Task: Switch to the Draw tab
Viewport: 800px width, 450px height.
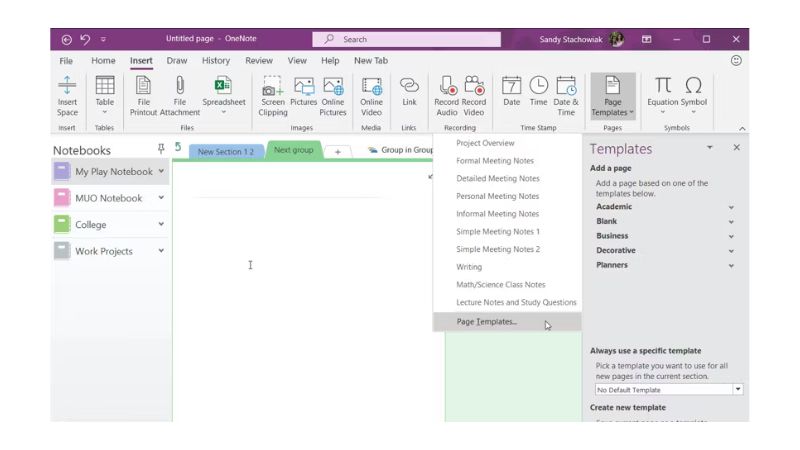Action: point(177,61)
